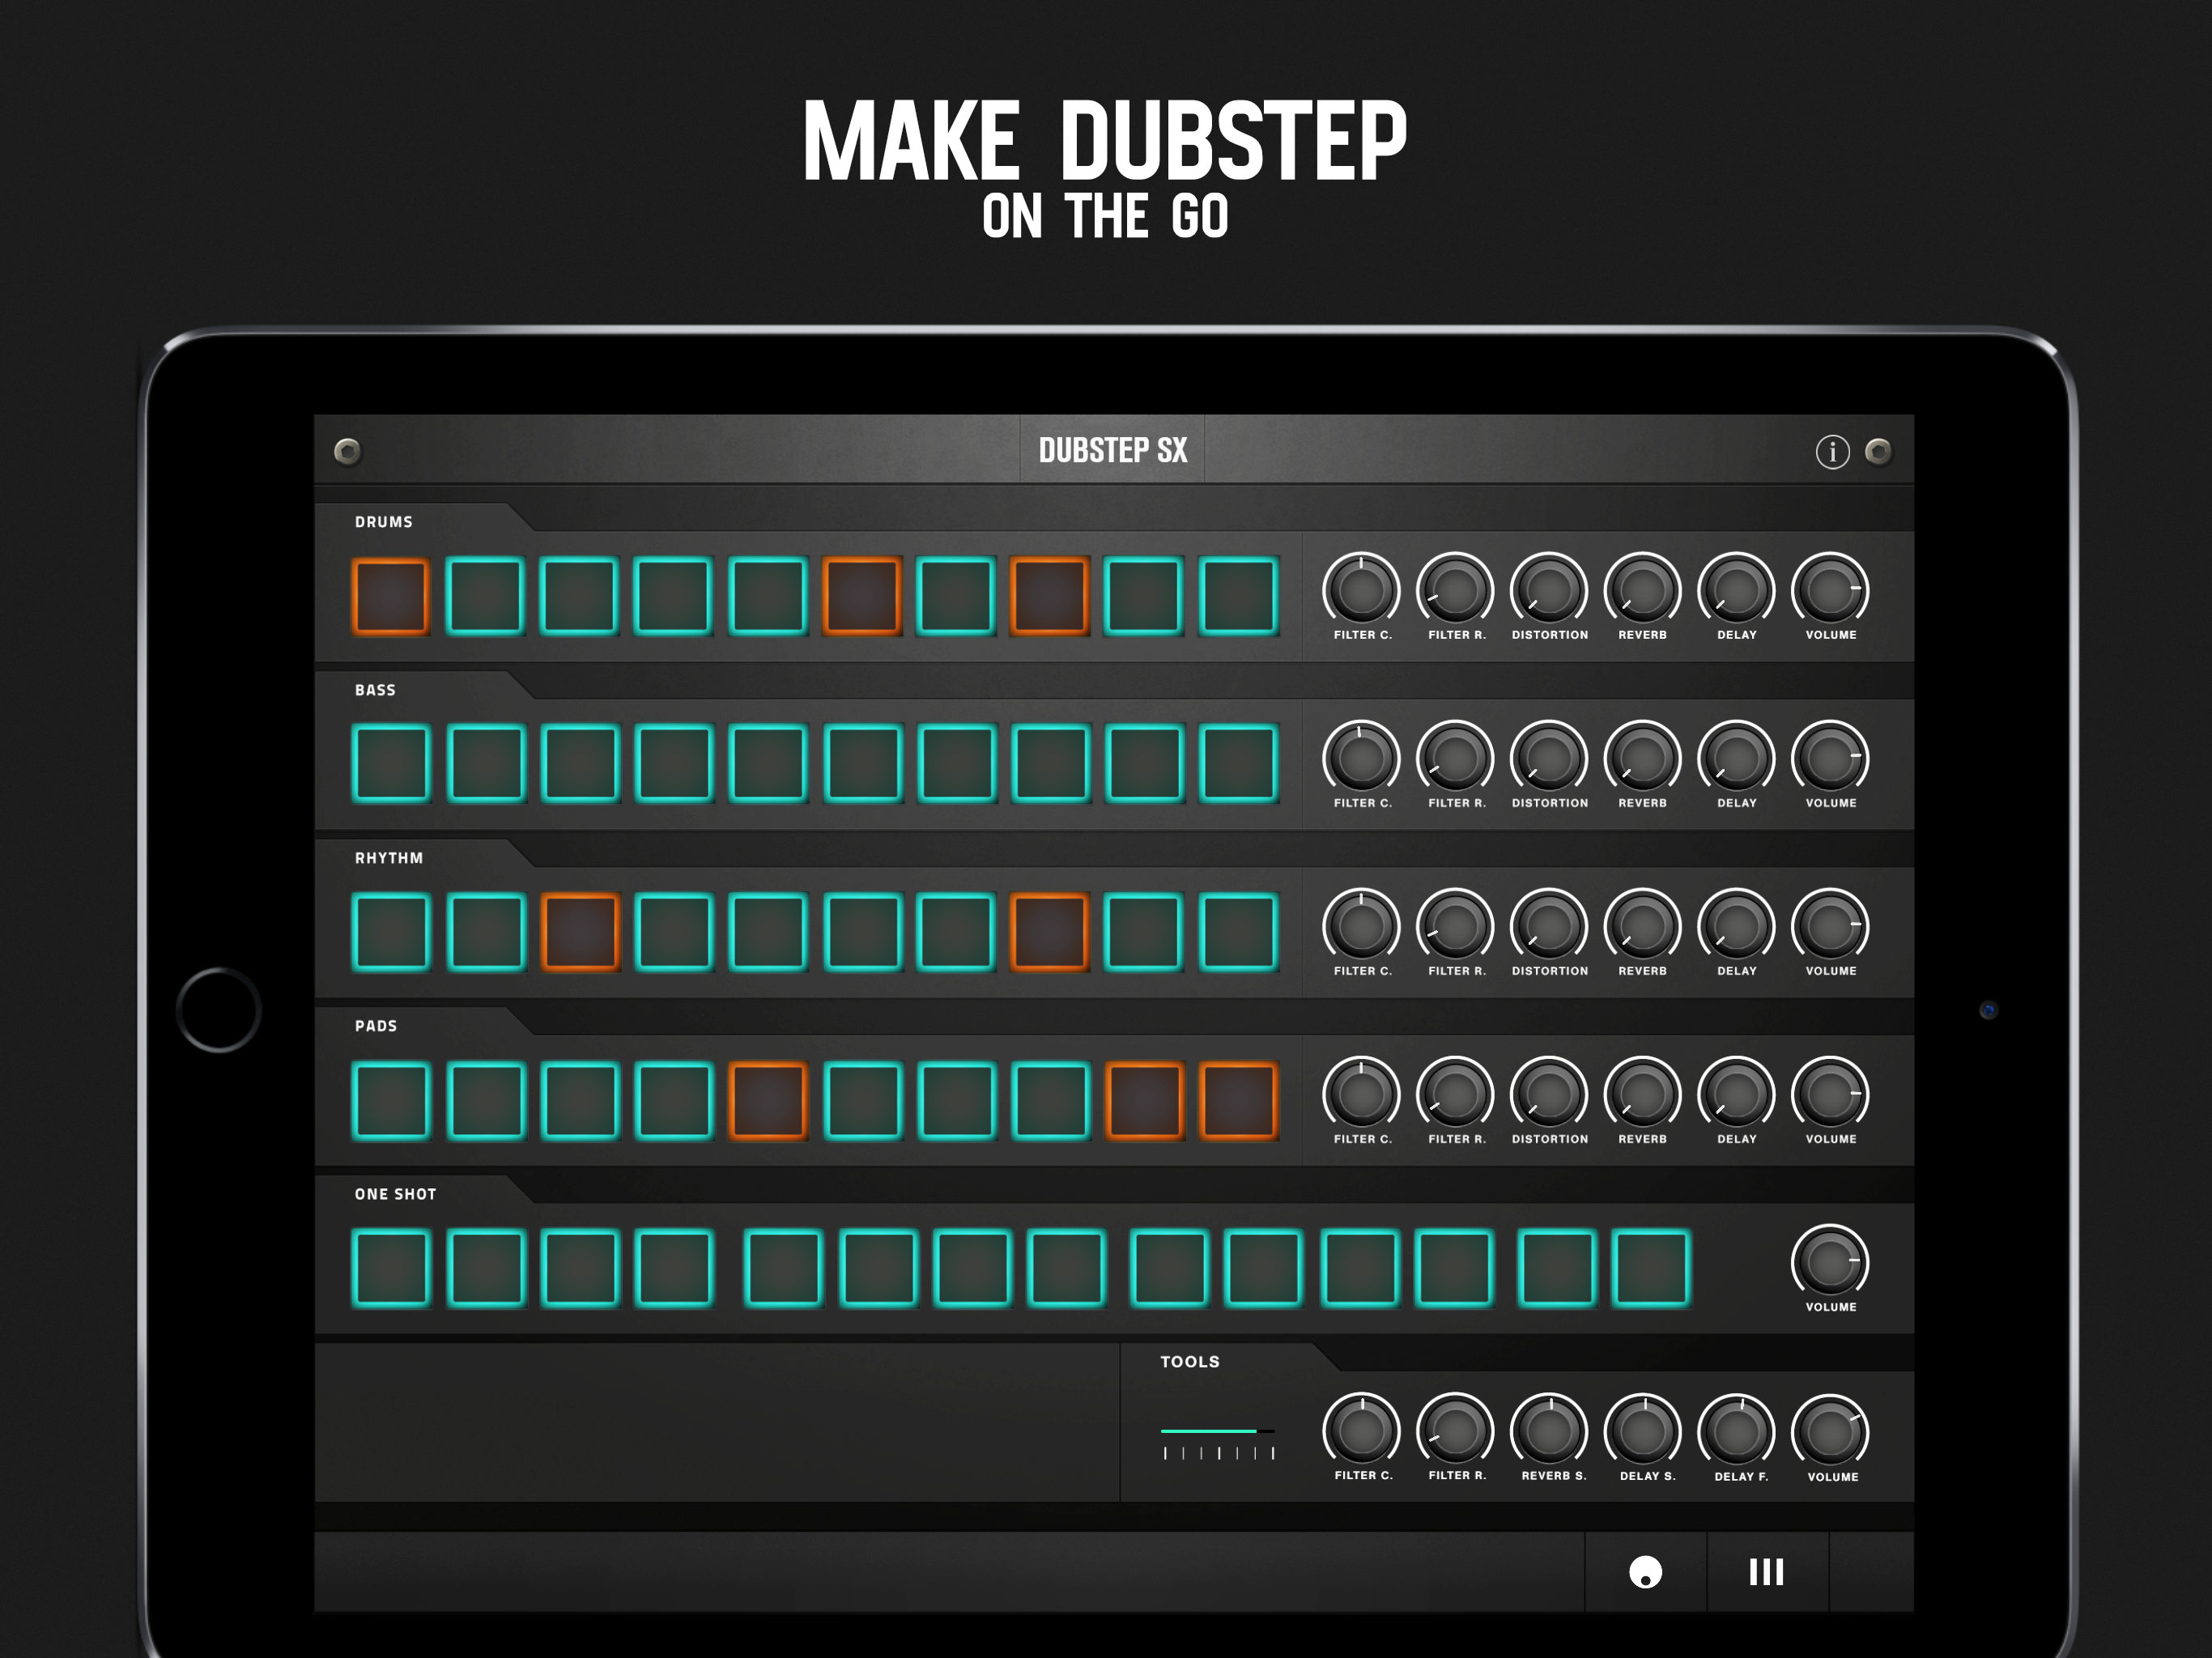The image size is (2212, 1658).
Task: Enable the first Bass pad
Action: click(x=391, y=765)
